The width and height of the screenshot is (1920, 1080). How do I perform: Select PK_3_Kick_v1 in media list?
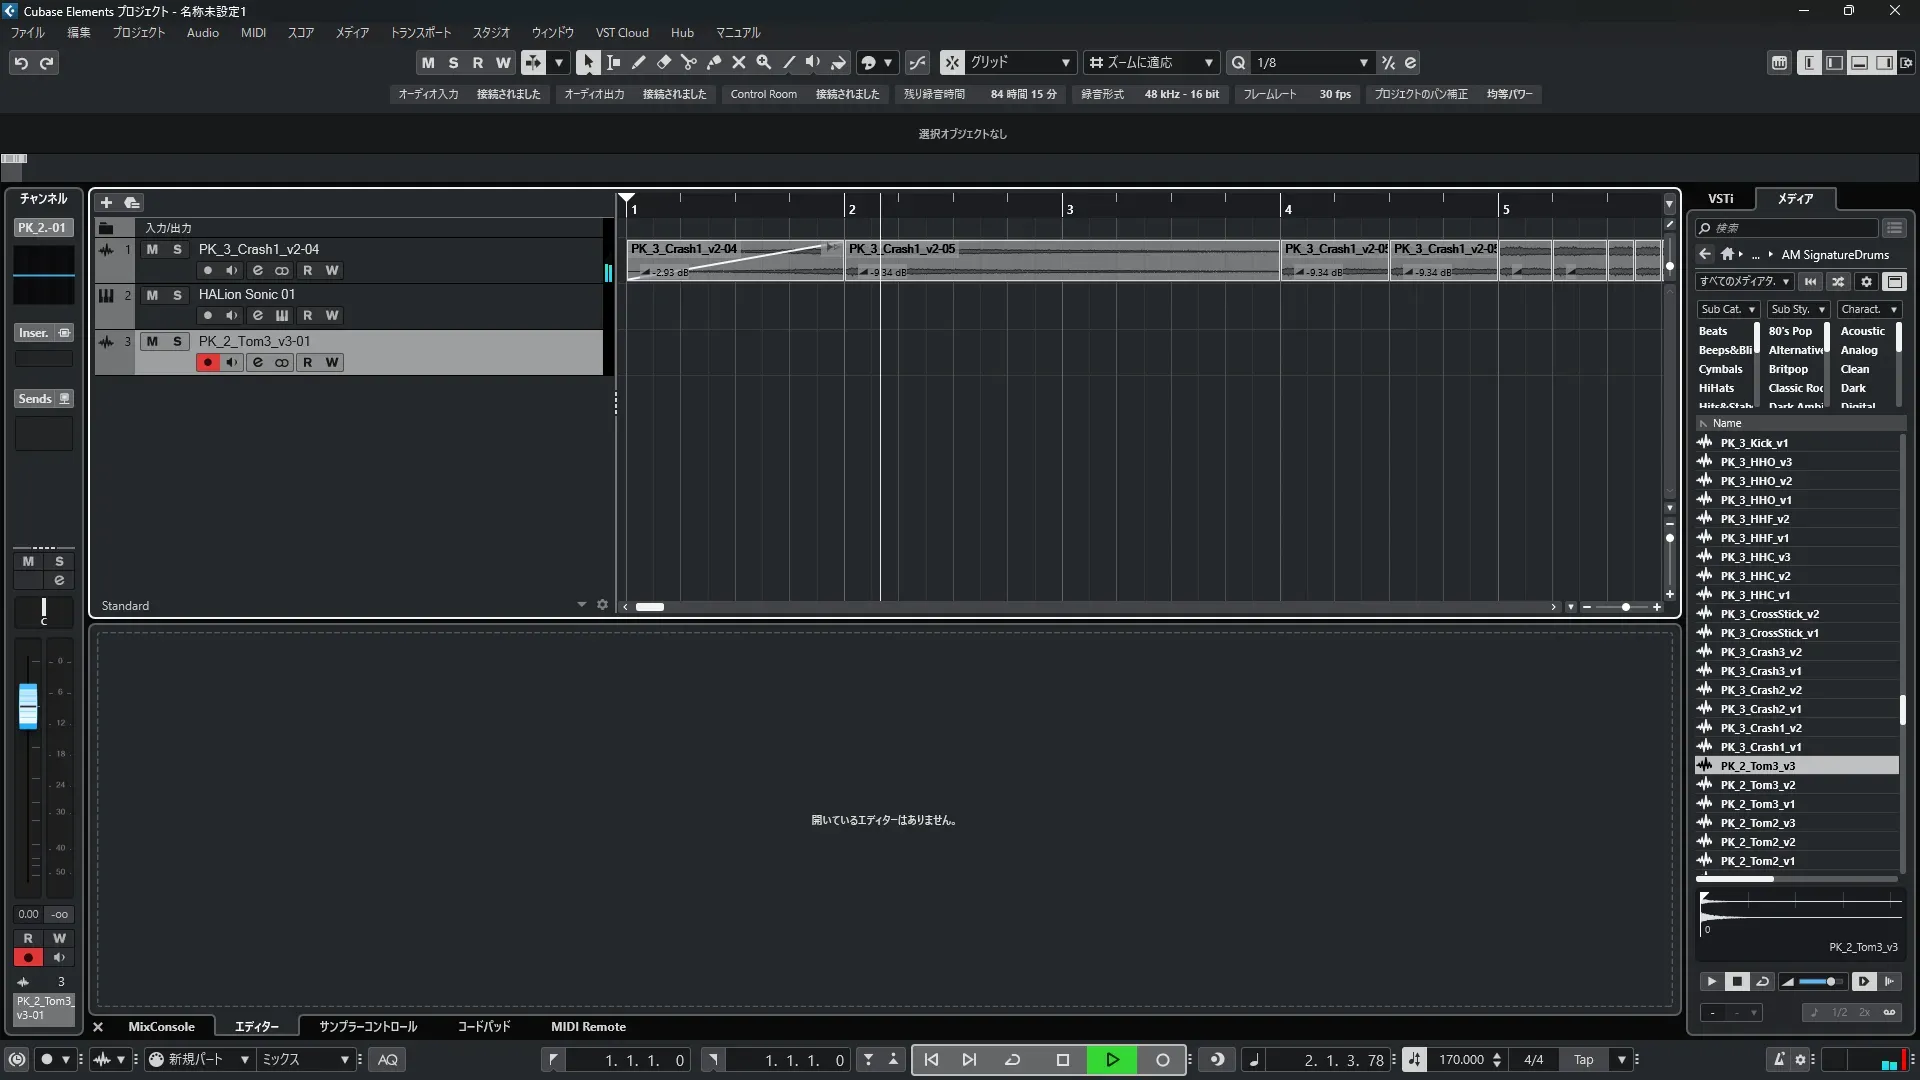tap(1754, 443)
